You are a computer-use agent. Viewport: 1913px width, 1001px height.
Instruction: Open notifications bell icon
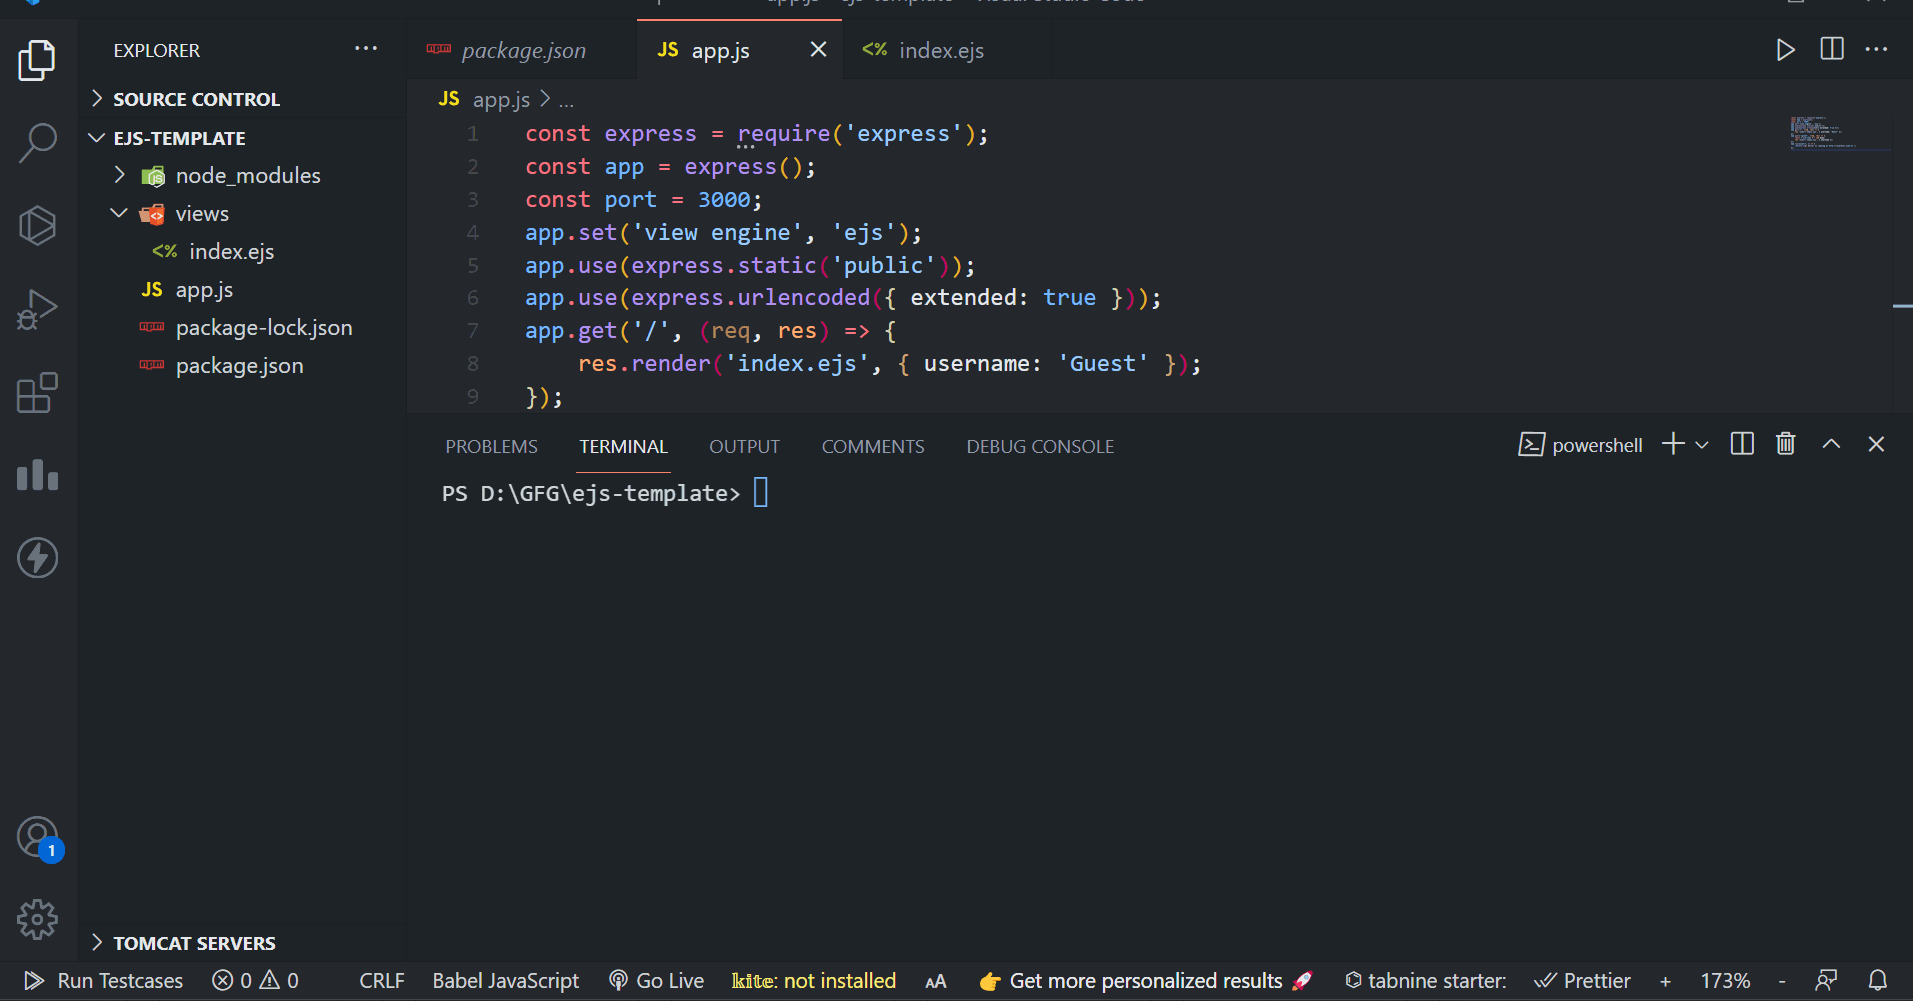click(1878, 981)
